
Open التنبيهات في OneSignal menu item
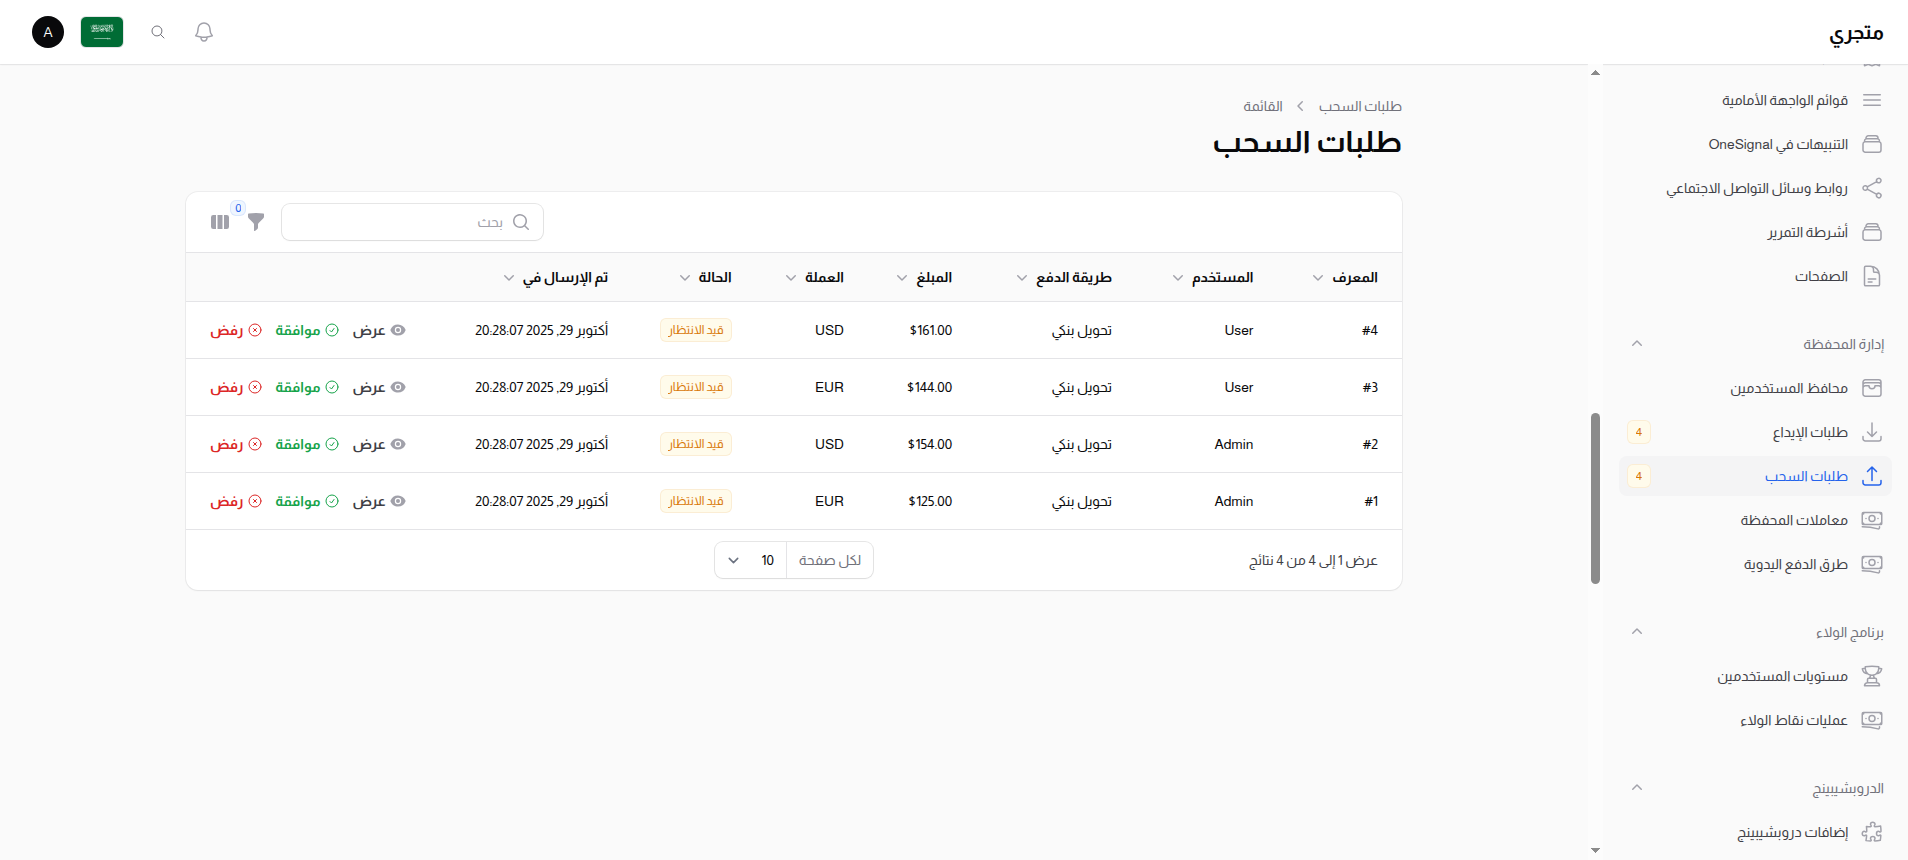pos(1755,144)
